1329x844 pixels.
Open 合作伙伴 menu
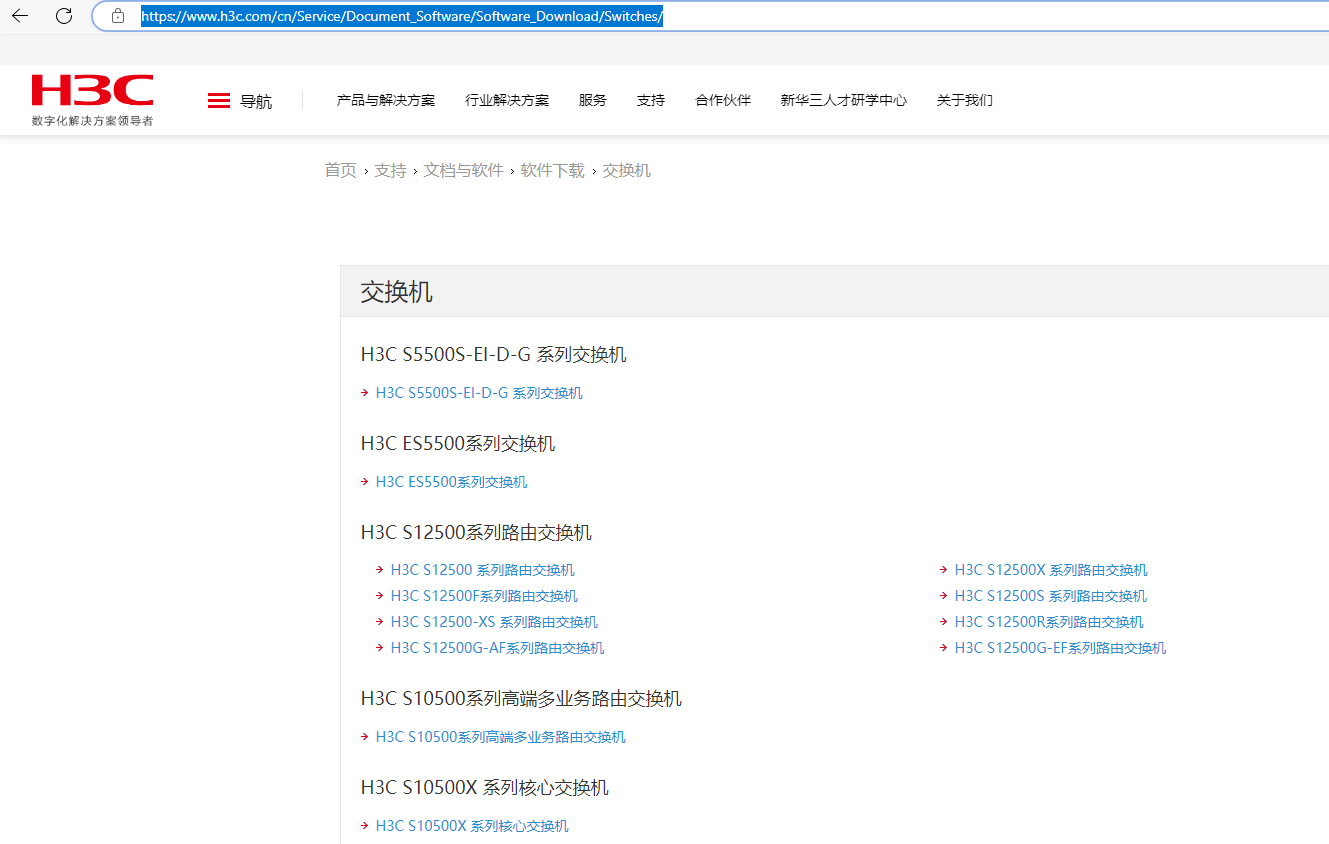point(723,100)
